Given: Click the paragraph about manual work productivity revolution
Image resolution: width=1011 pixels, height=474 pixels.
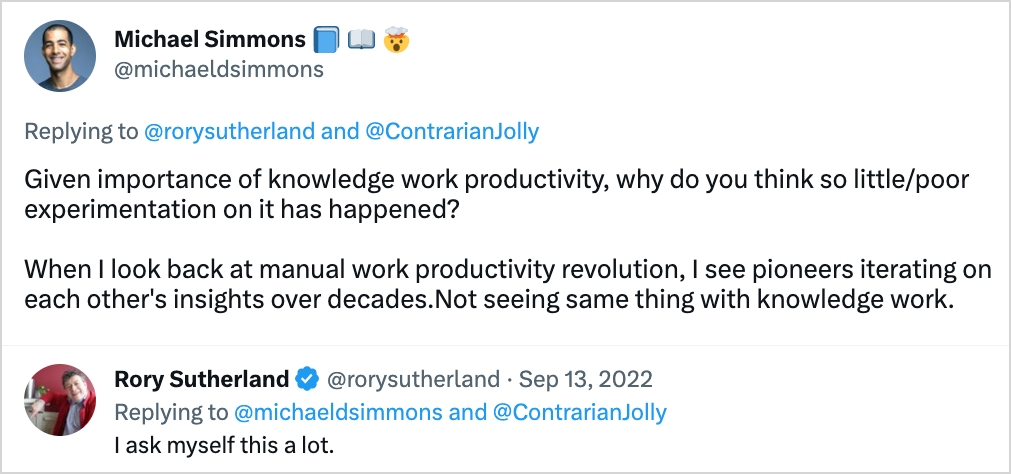Looking at the screenshot, I should pyautogui.click(x=506, y=286).
